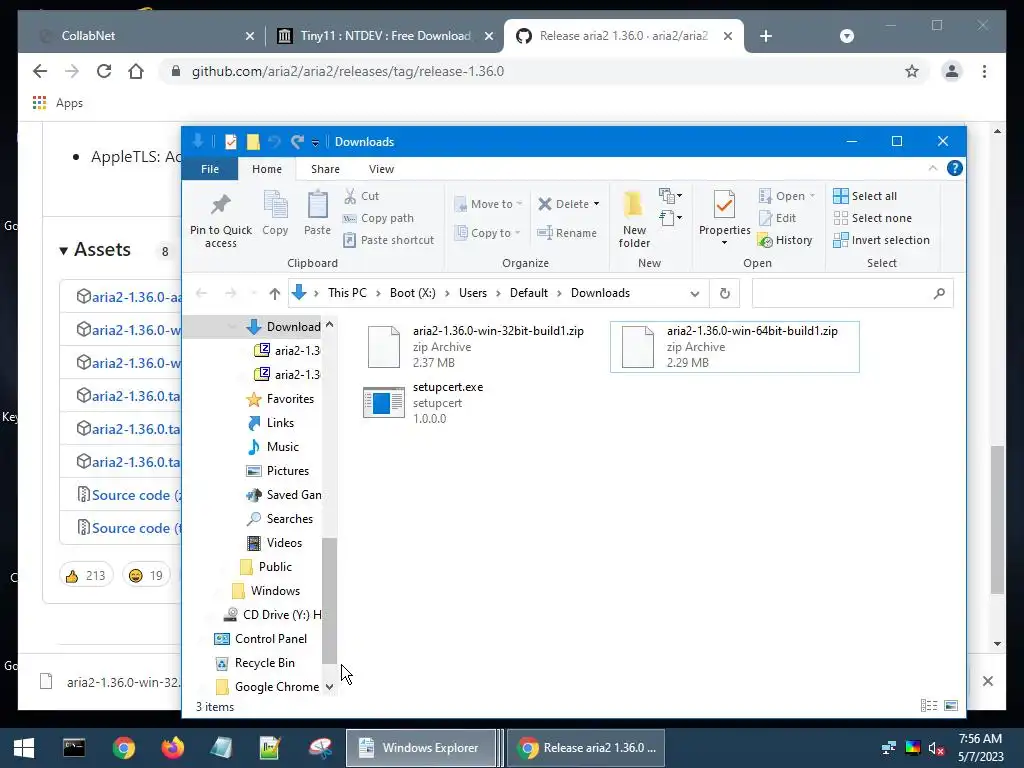The width and height of the screenshot is (1024, 768).
Task: Bookmark this page with star icon
Action: coord(912,71)
